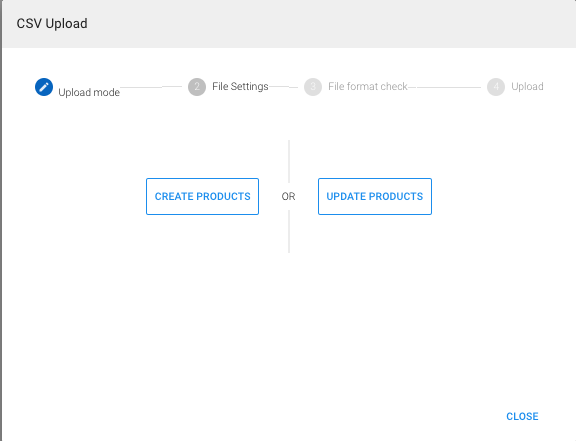
Task: Choose the Create Products option
Action: pos(202,197)
